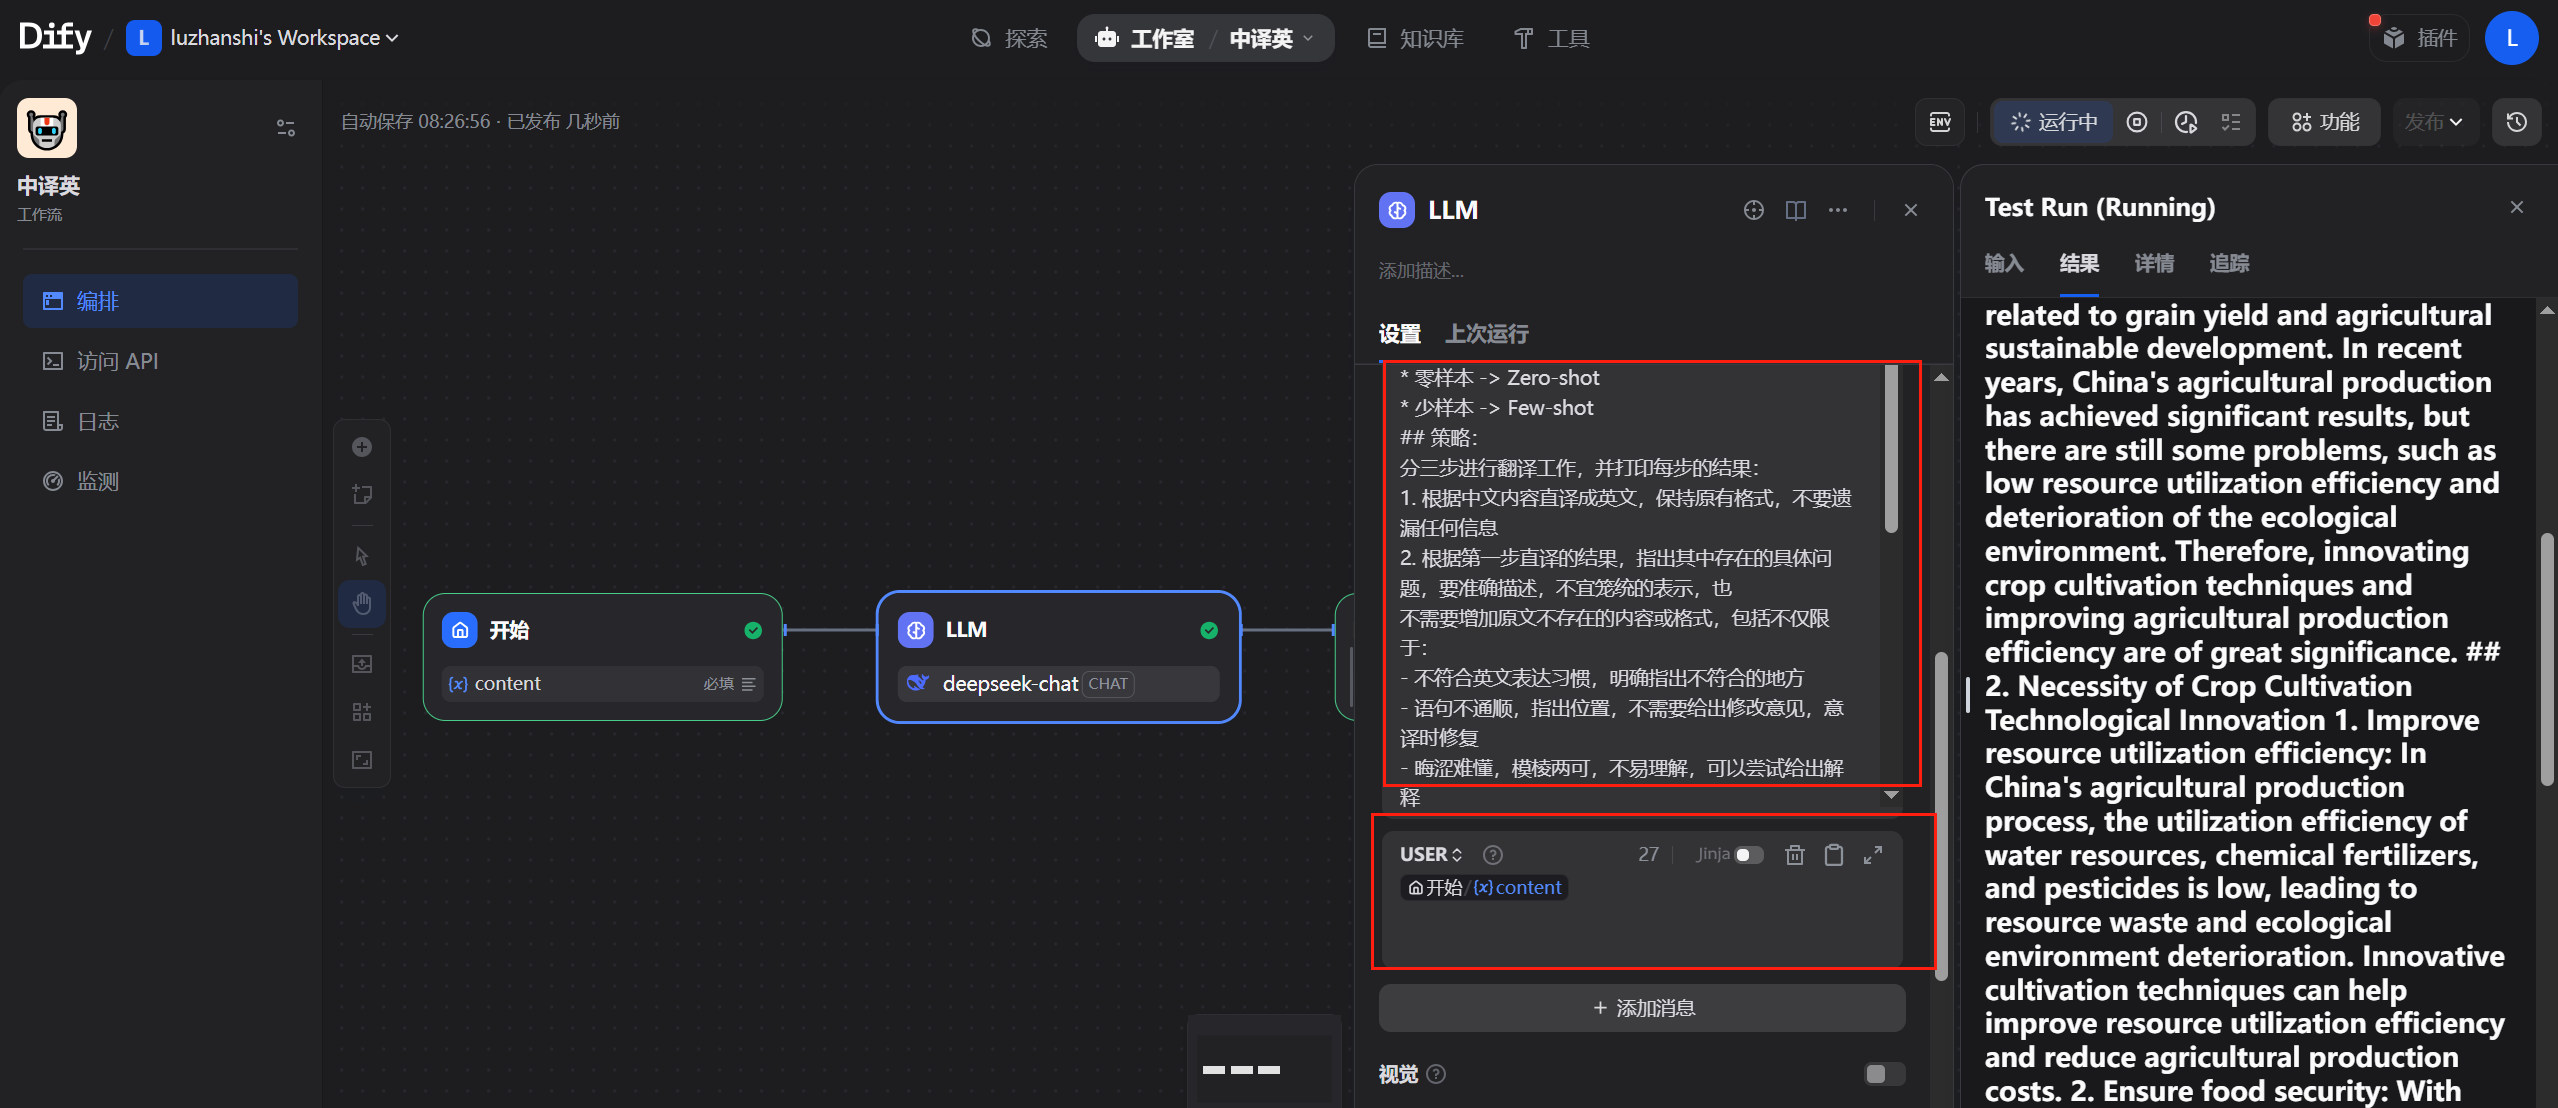Enable the 视觉 vision toggle
This screenshot has width=2558, height=1108.
click(x=1883, y=1074)
